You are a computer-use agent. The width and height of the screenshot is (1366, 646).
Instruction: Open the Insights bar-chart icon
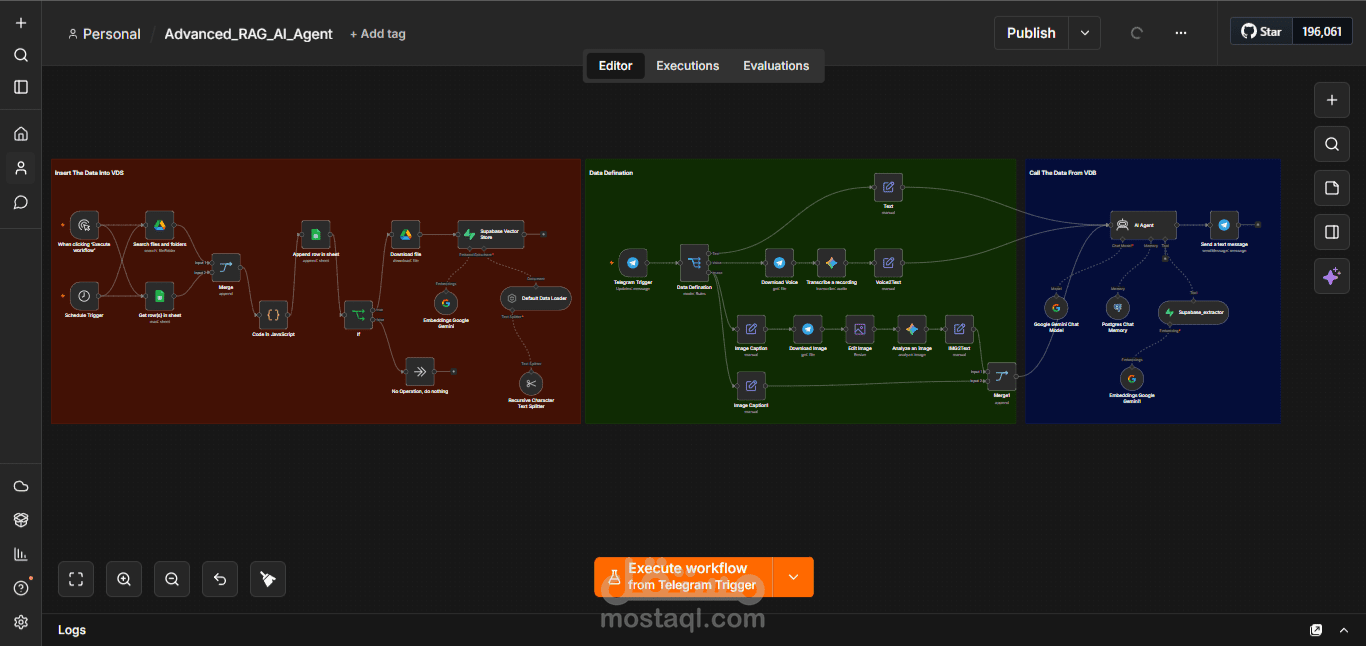click(x=21, y=554)
